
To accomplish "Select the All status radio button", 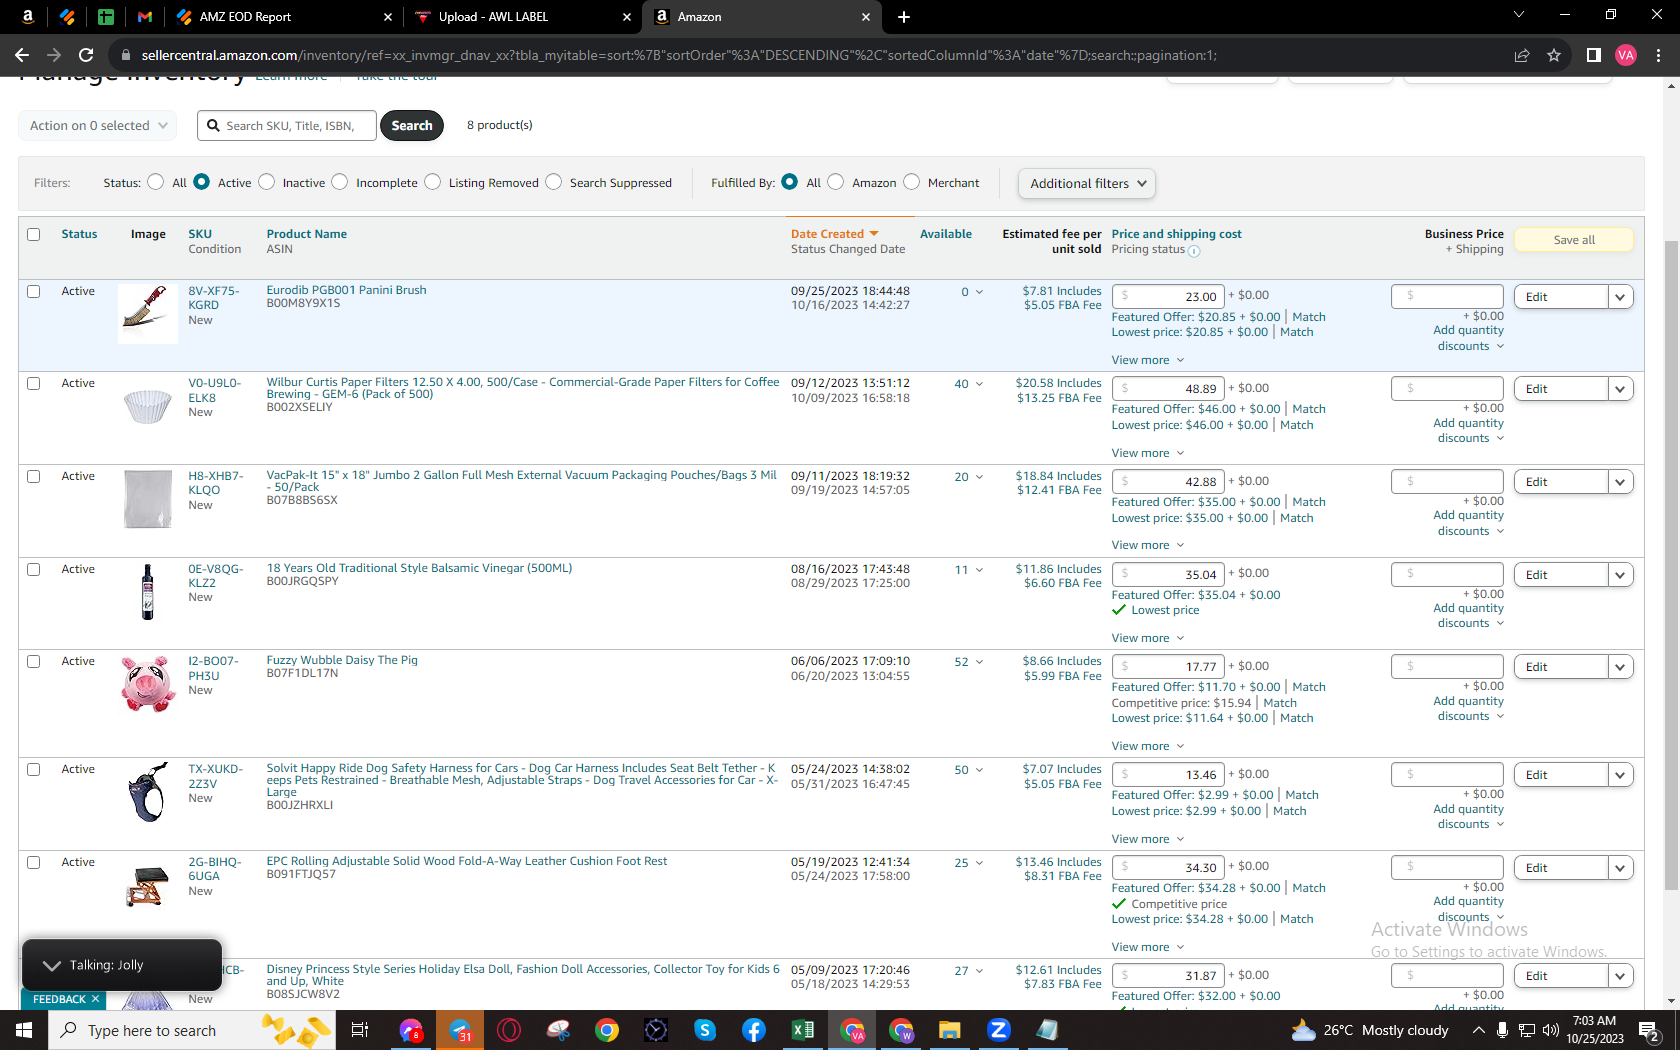I will [x=156, y=182].
